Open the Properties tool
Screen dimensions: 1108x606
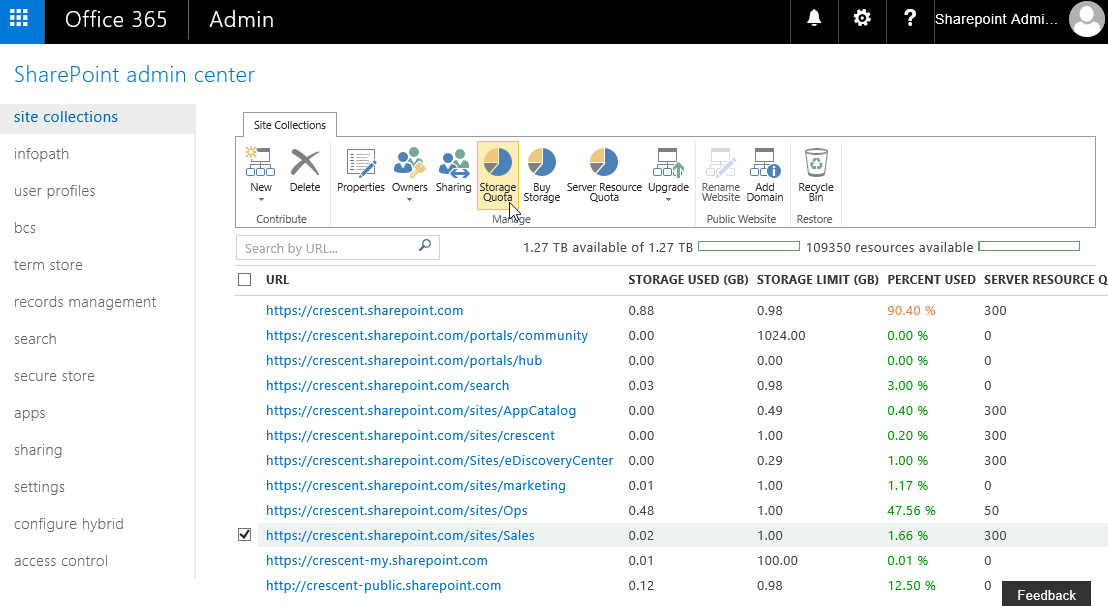coord(360,170)
